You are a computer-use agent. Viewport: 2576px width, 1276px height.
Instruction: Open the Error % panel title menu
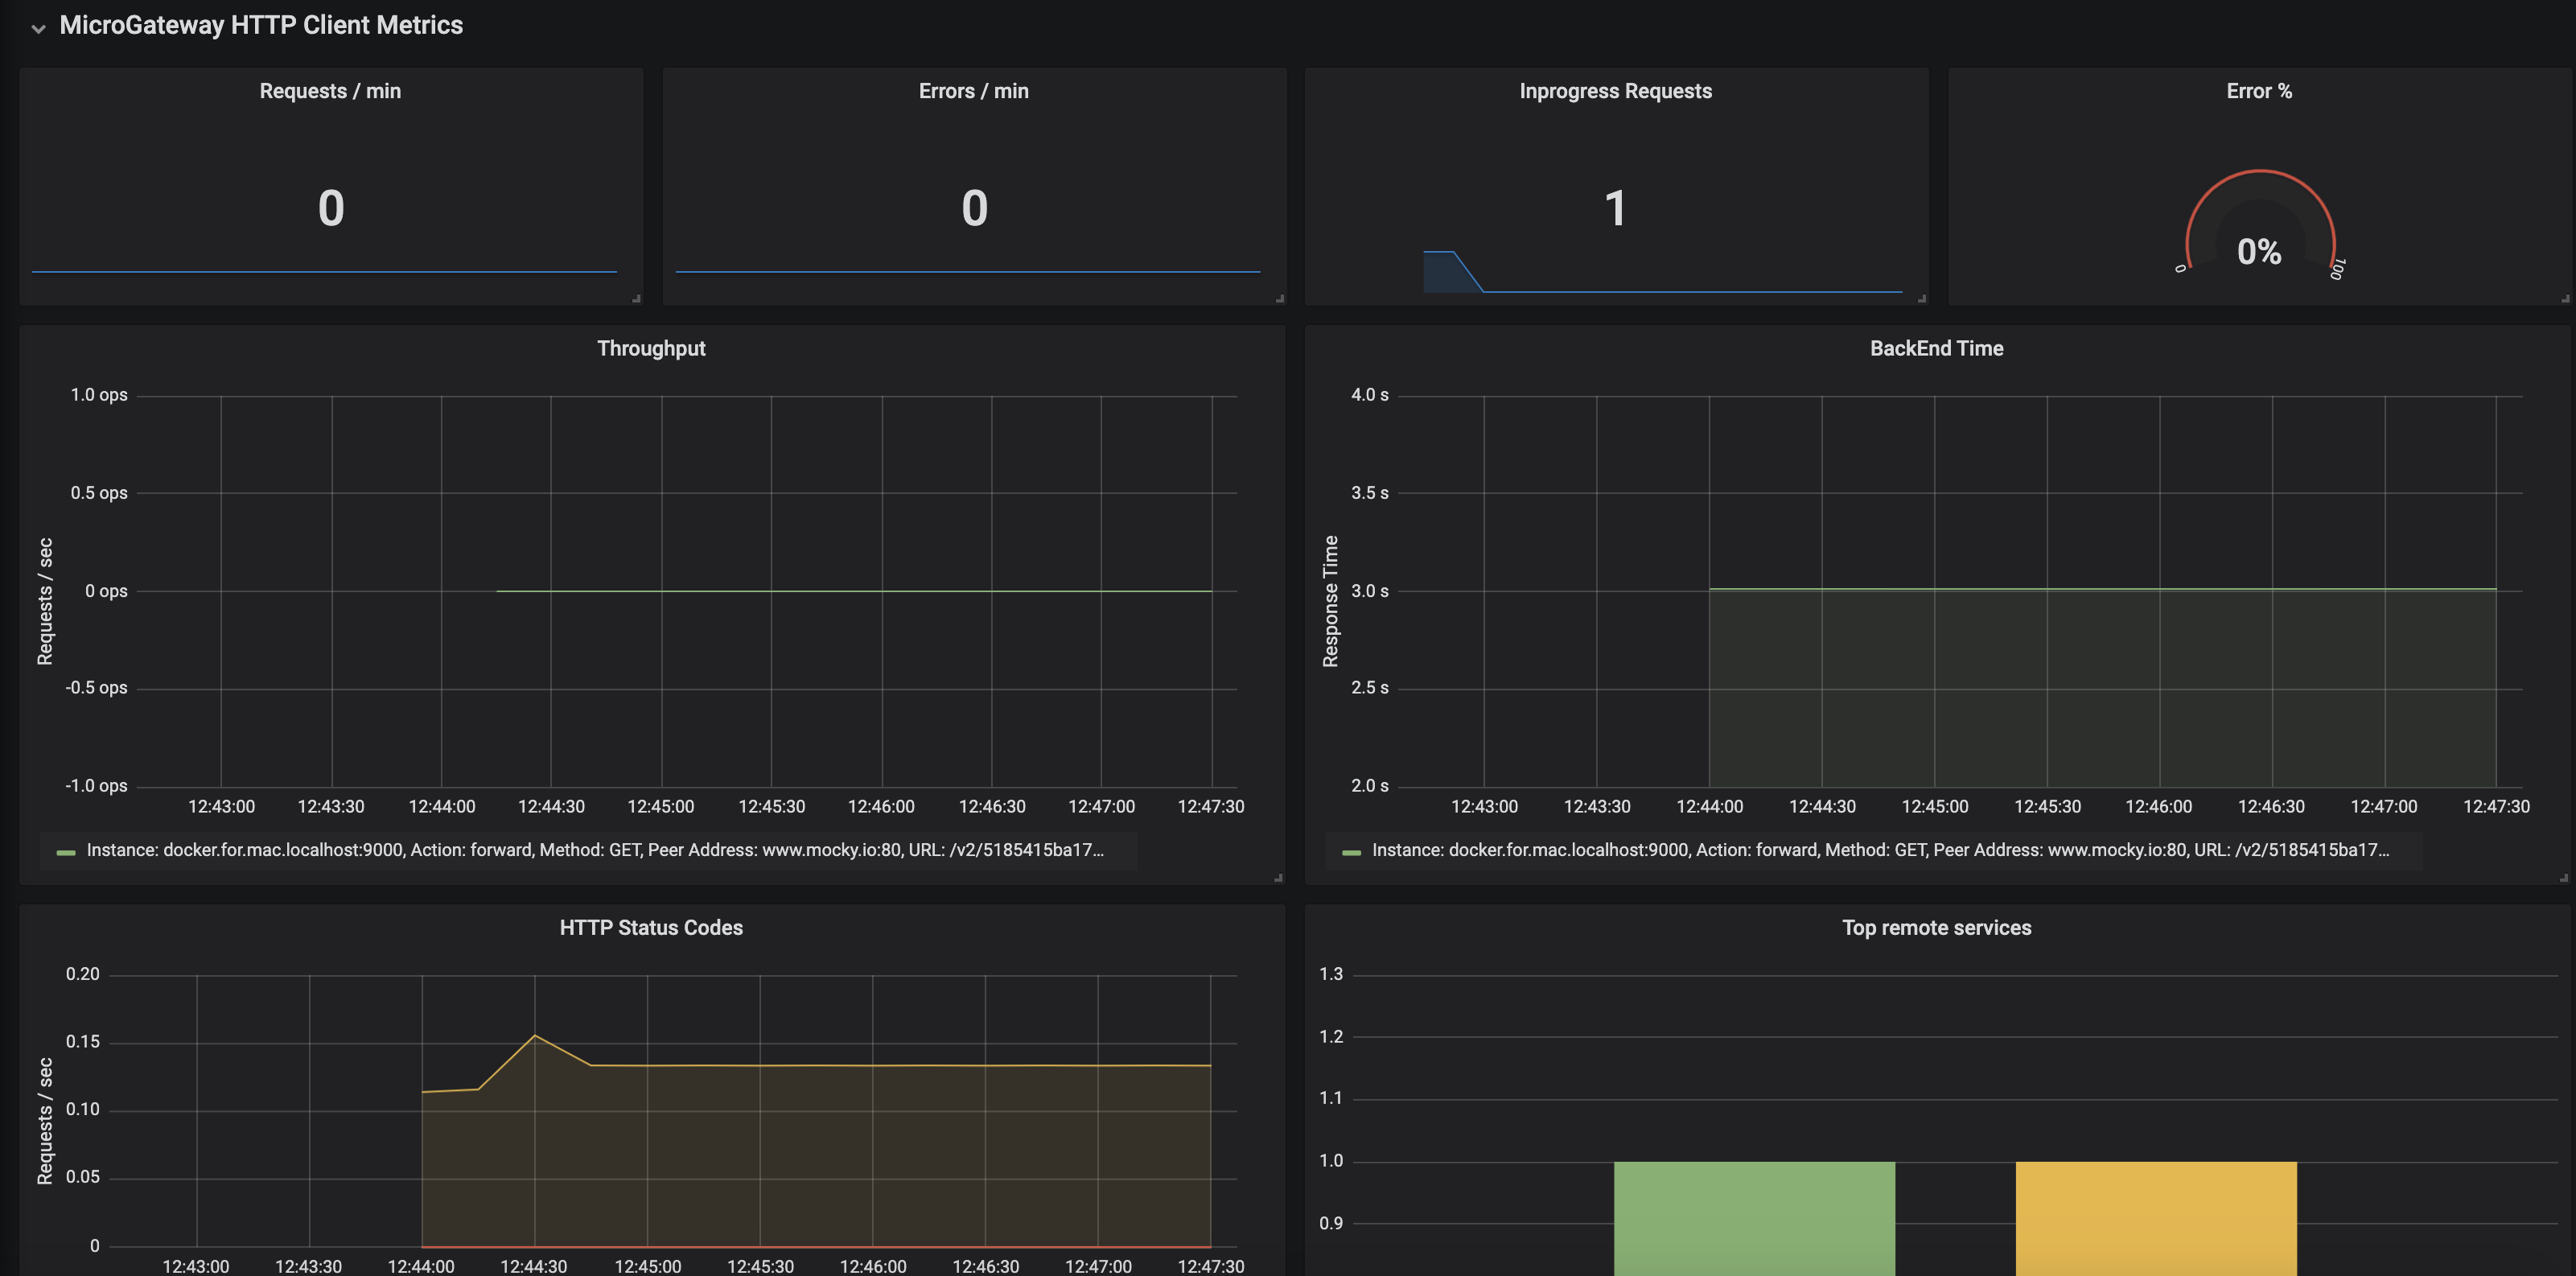click(2258, 91)
